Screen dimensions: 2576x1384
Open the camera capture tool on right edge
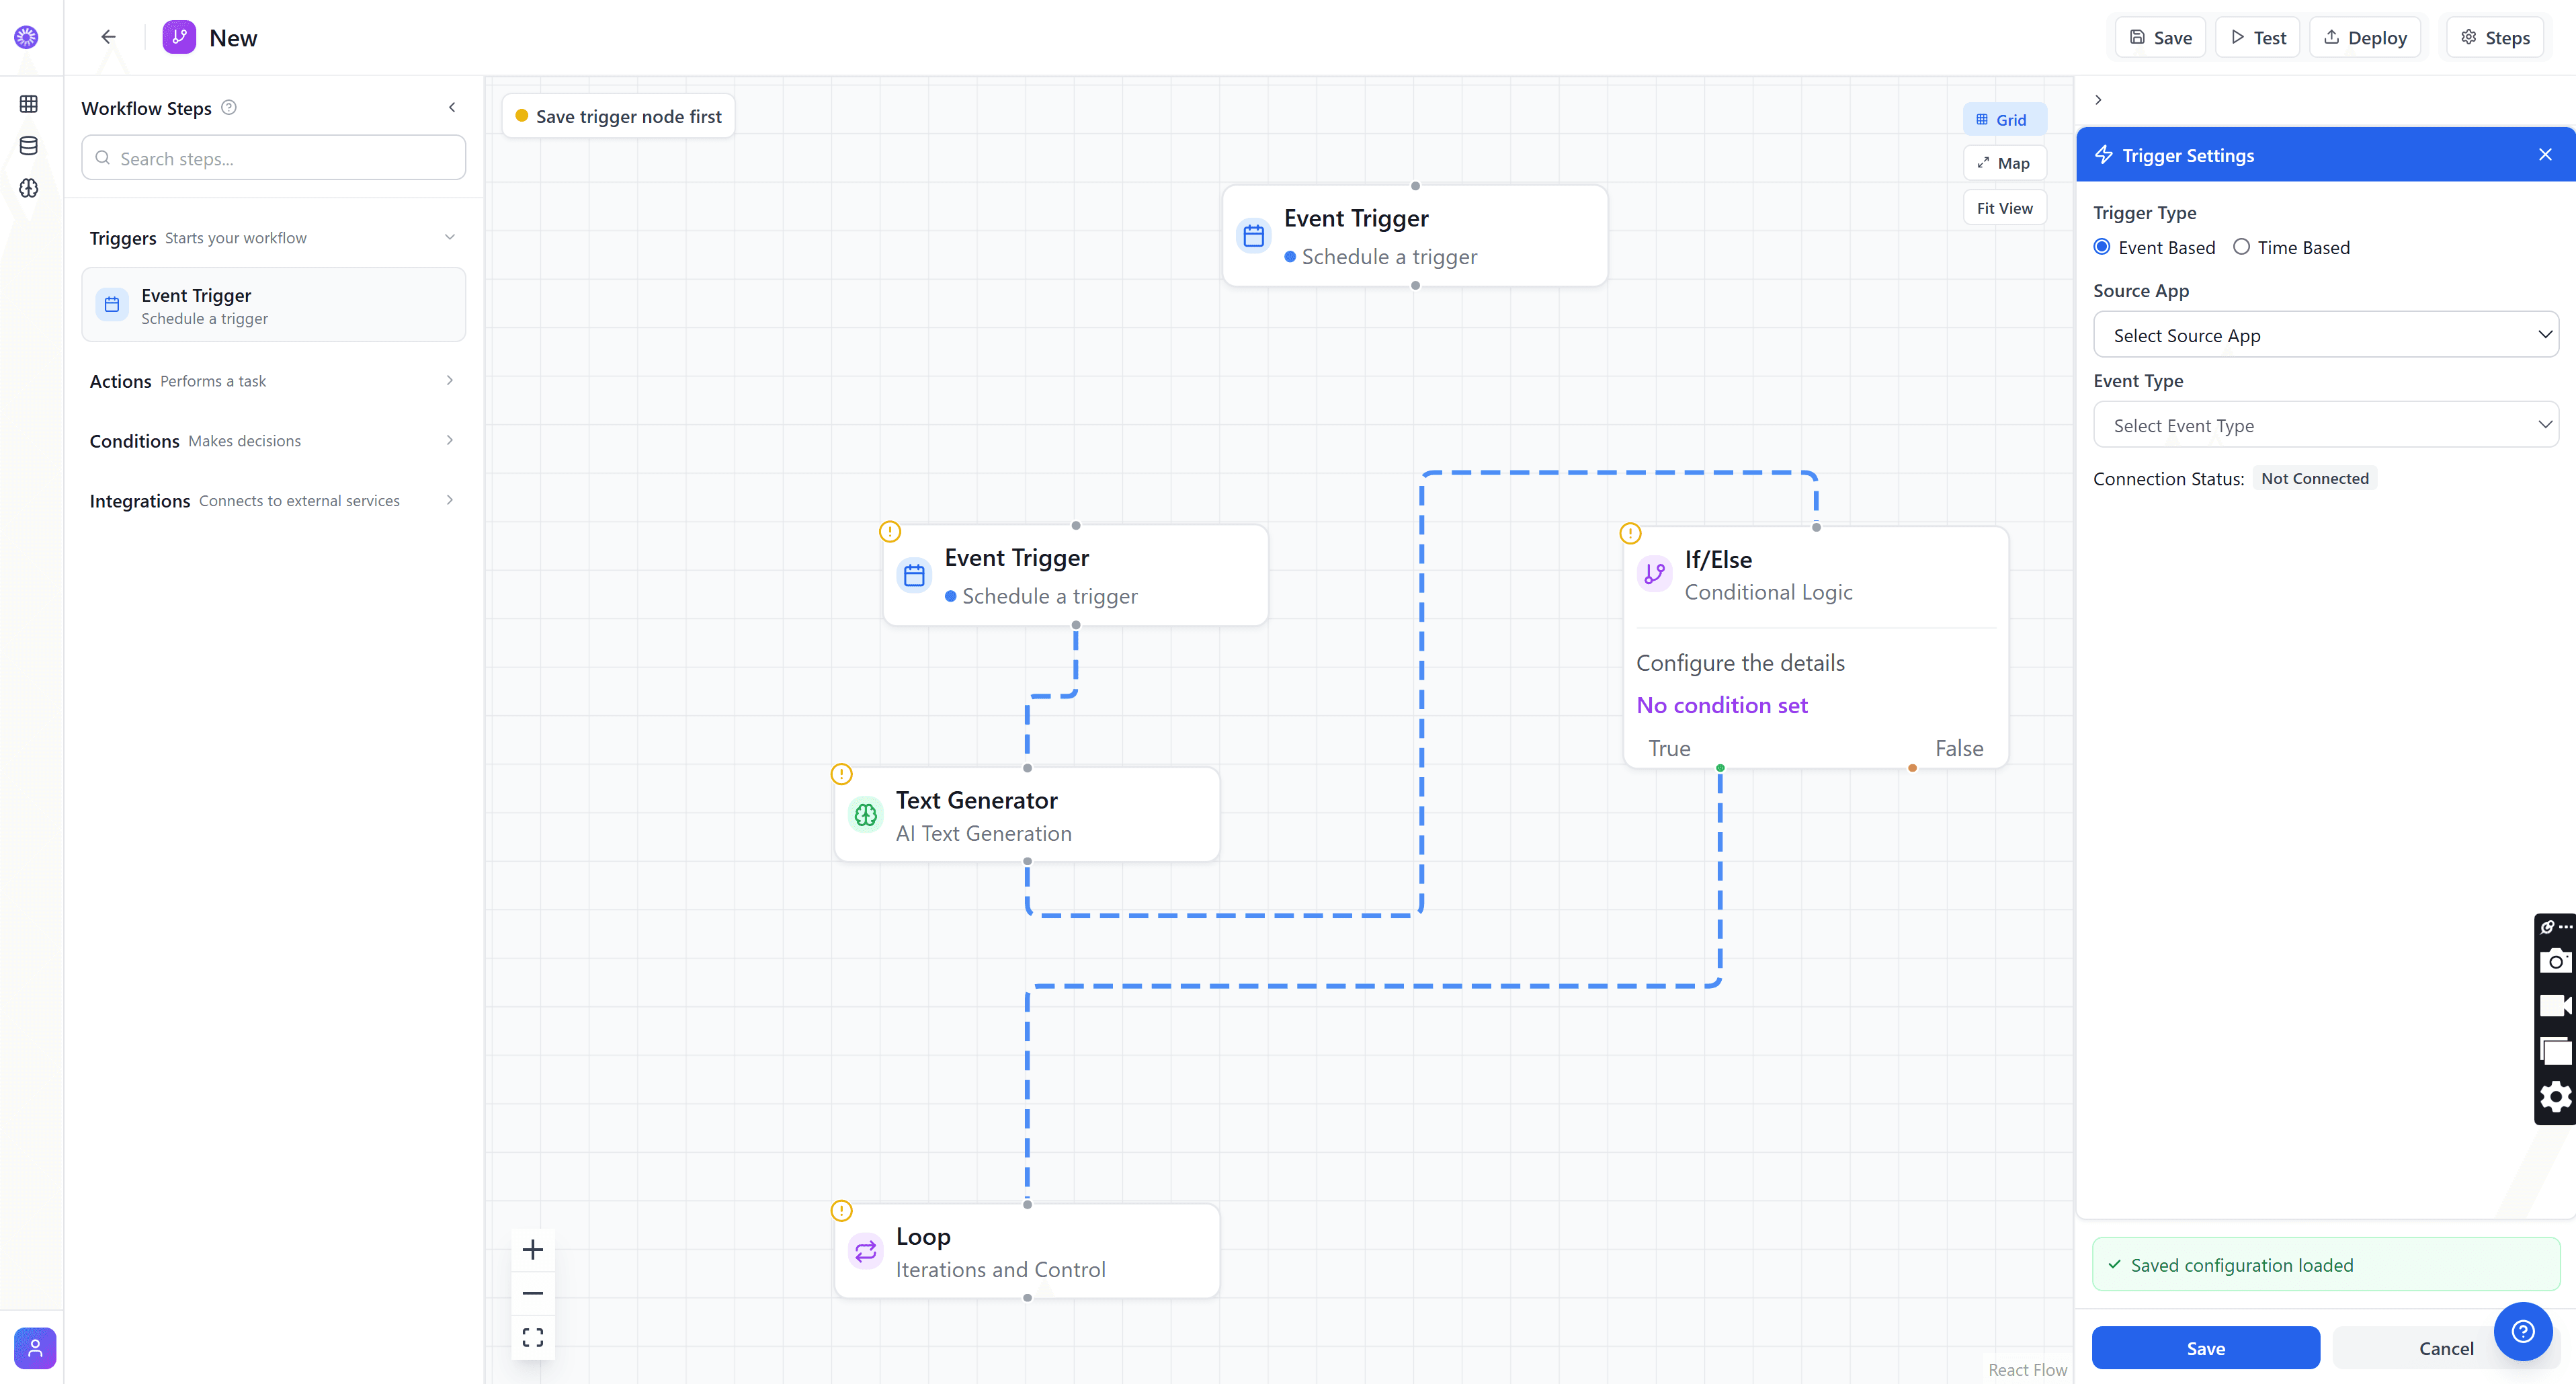[2556, 961]
